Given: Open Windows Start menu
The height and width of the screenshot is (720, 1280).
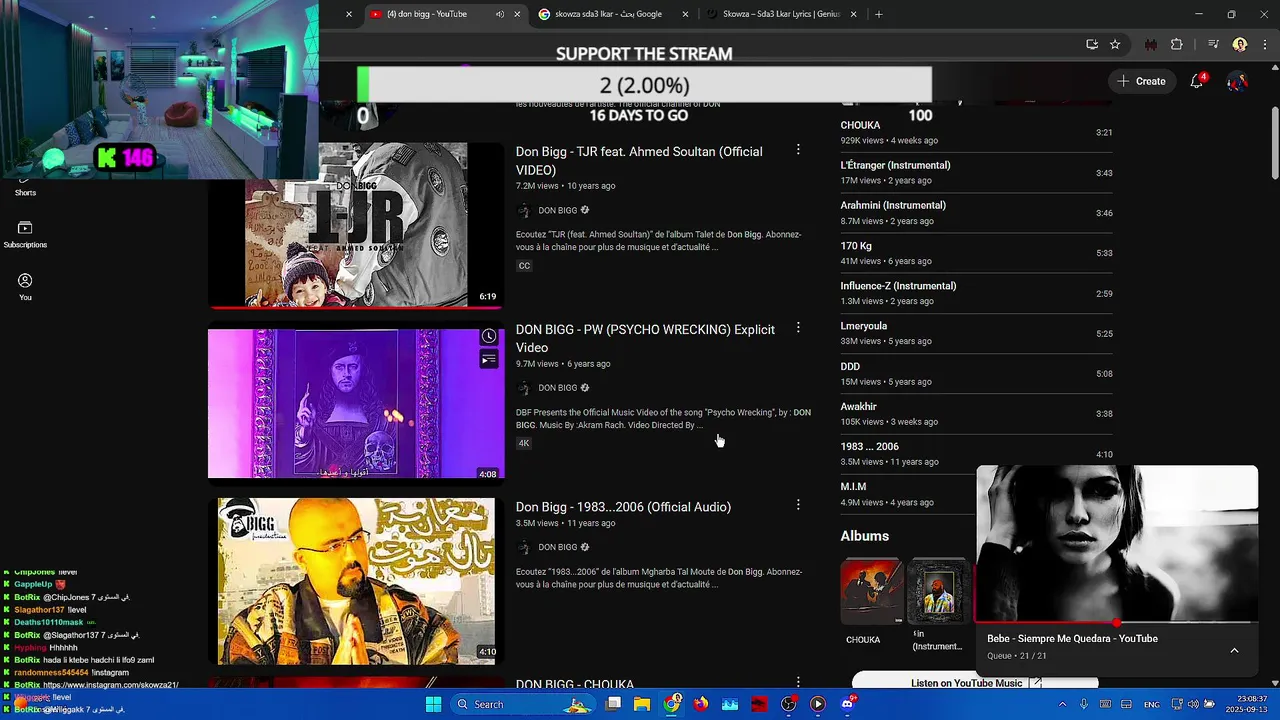Looking at the screenshot, I should click(433, 704).
